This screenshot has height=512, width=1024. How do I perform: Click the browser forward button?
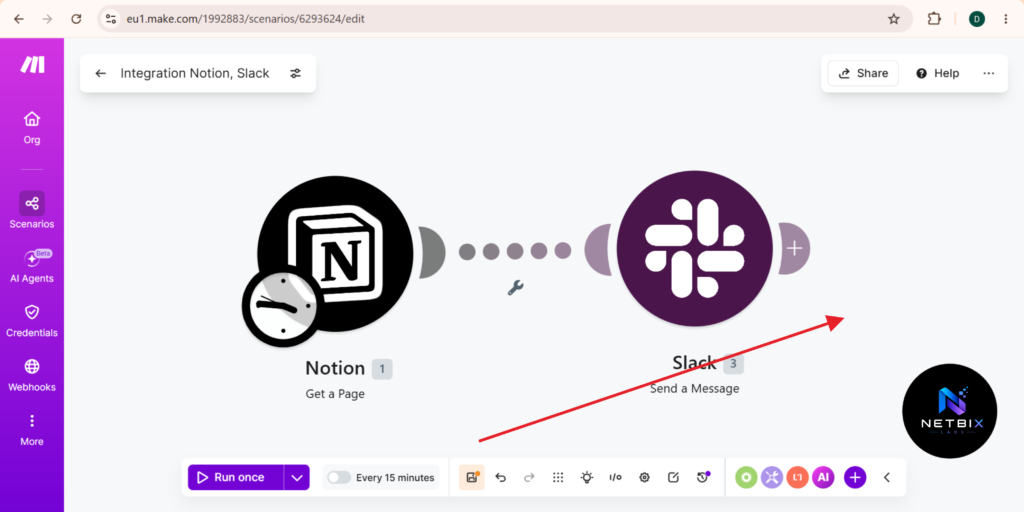pos(47,19)
